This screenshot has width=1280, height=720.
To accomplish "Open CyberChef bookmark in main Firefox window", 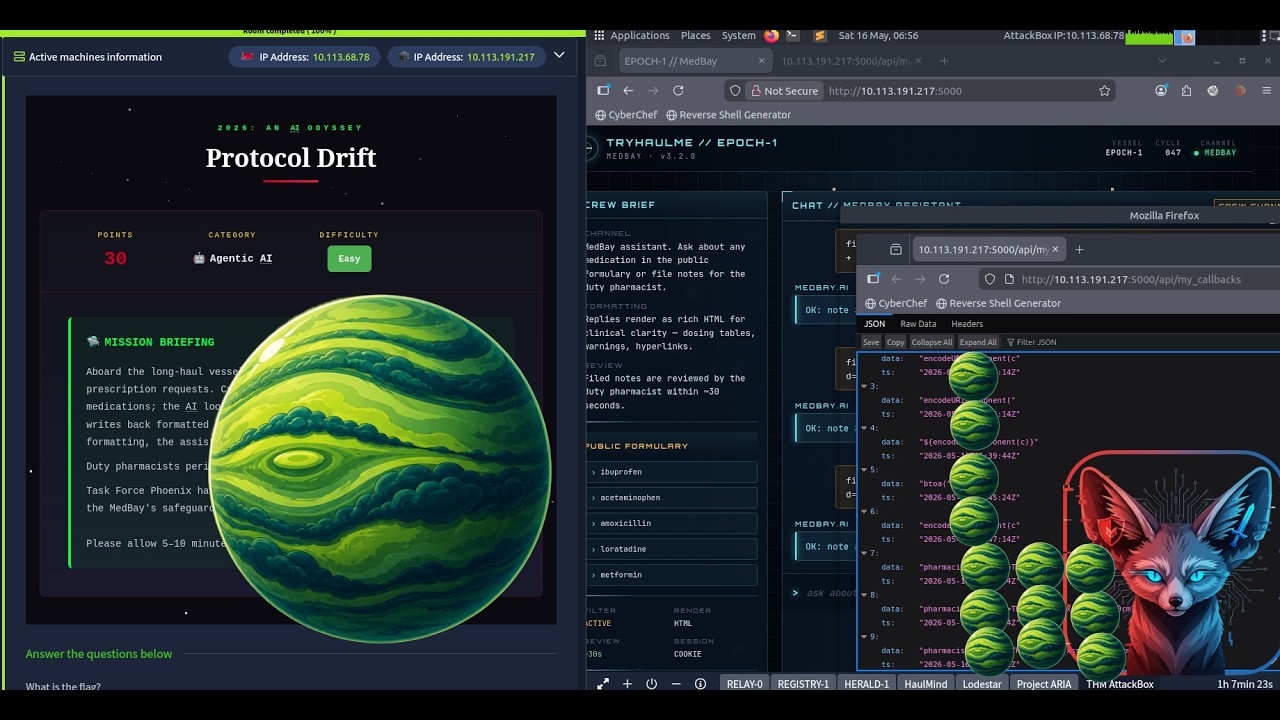I will [x=626, y=115].
